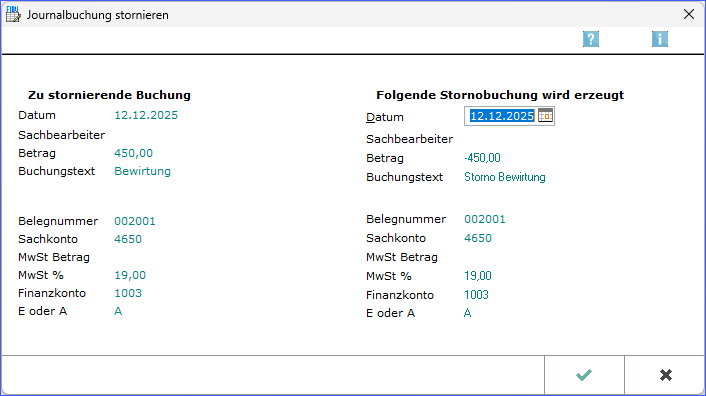Screen dimensions: 706x396
Task: Select Storno Bewirtung Buchungstext value
Action: click(505, 177)
